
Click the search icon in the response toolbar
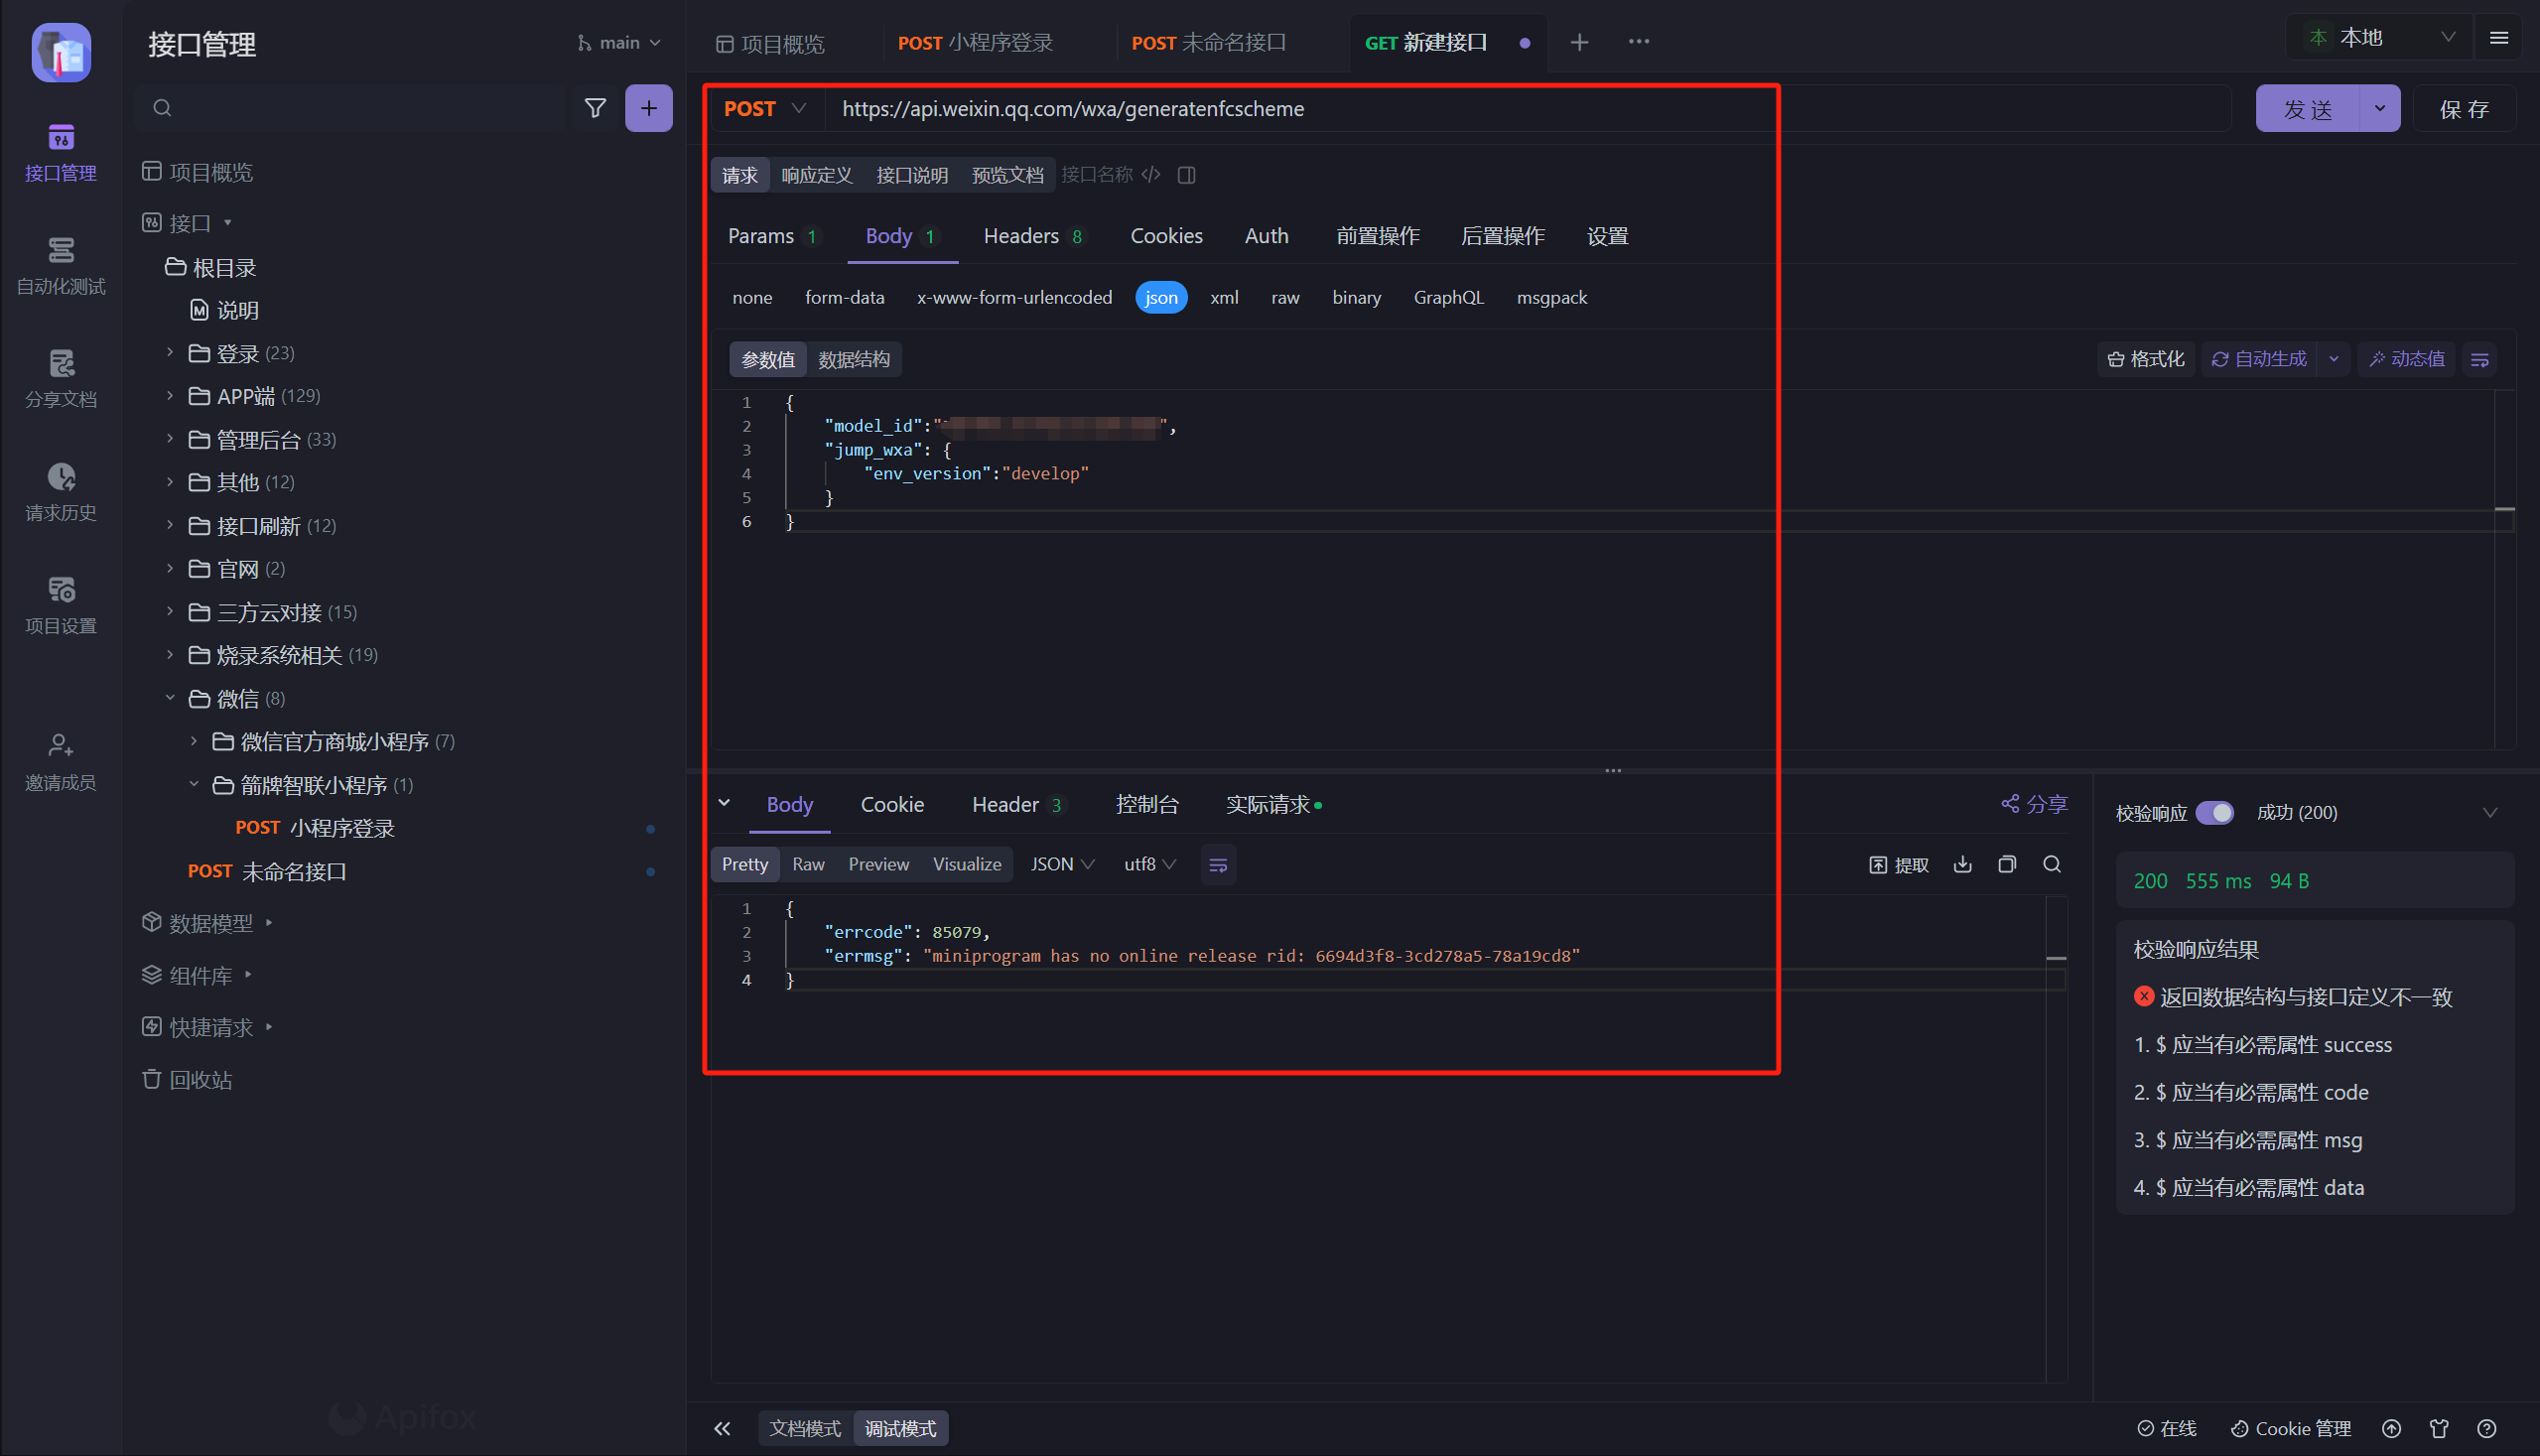coord(2051,864)
